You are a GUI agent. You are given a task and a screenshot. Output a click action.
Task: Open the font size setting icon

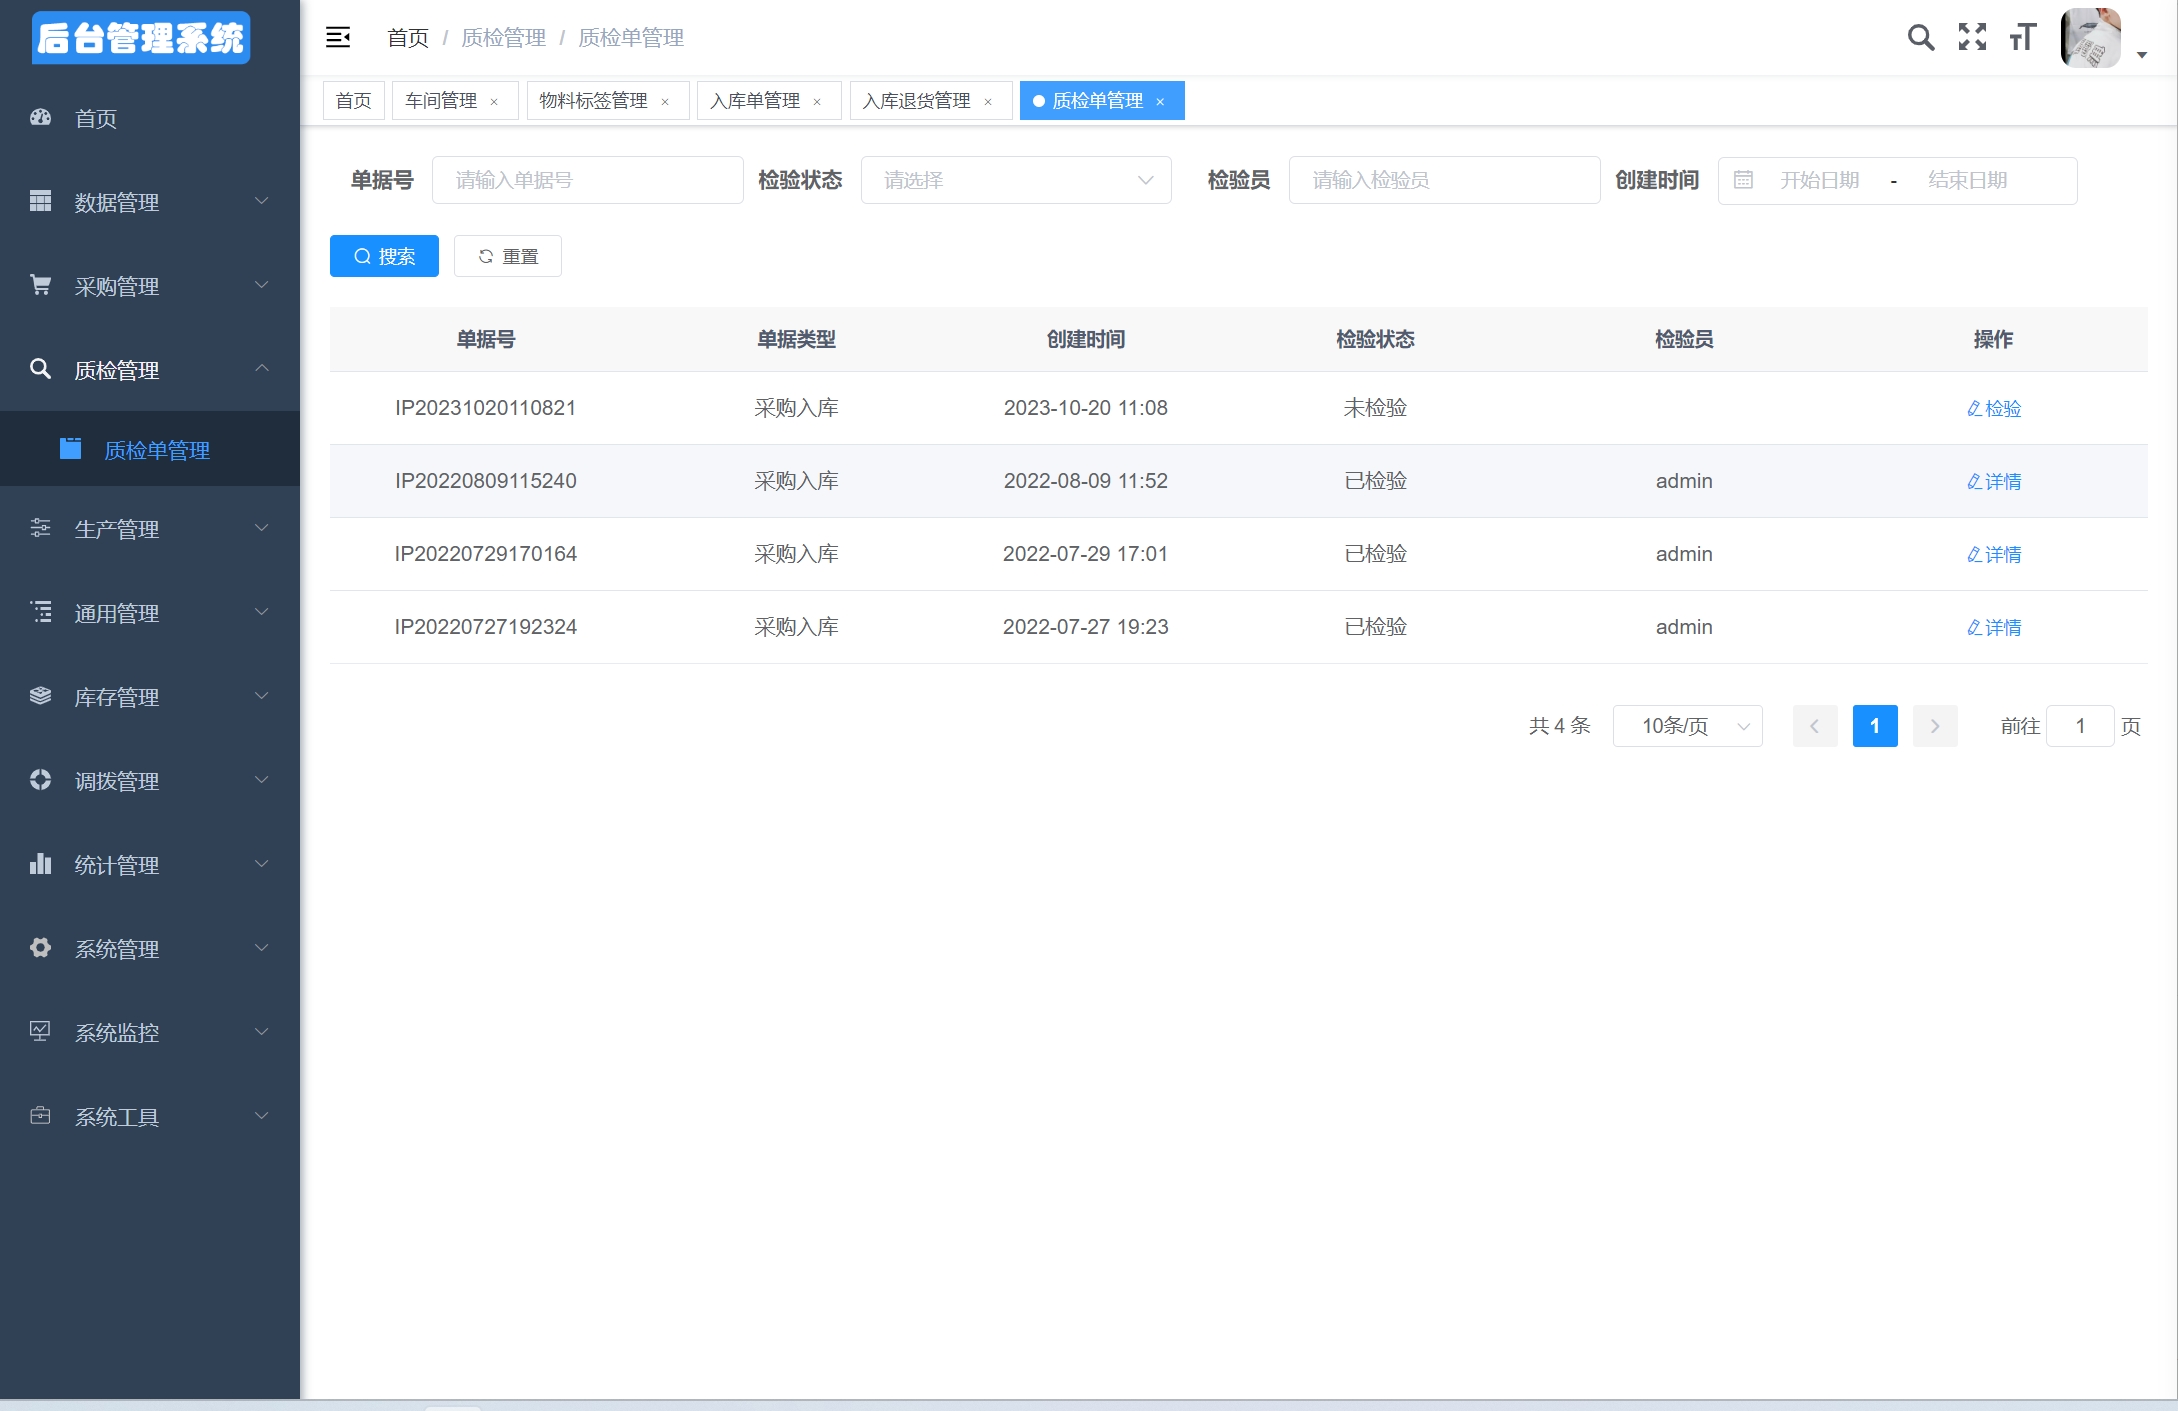point(2023,38)
